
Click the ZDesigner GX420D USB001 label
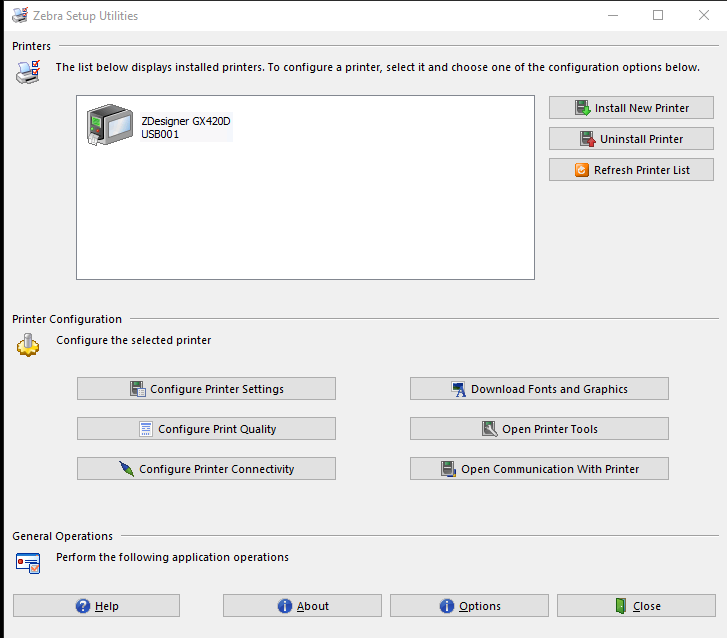[x=186, y=127]
